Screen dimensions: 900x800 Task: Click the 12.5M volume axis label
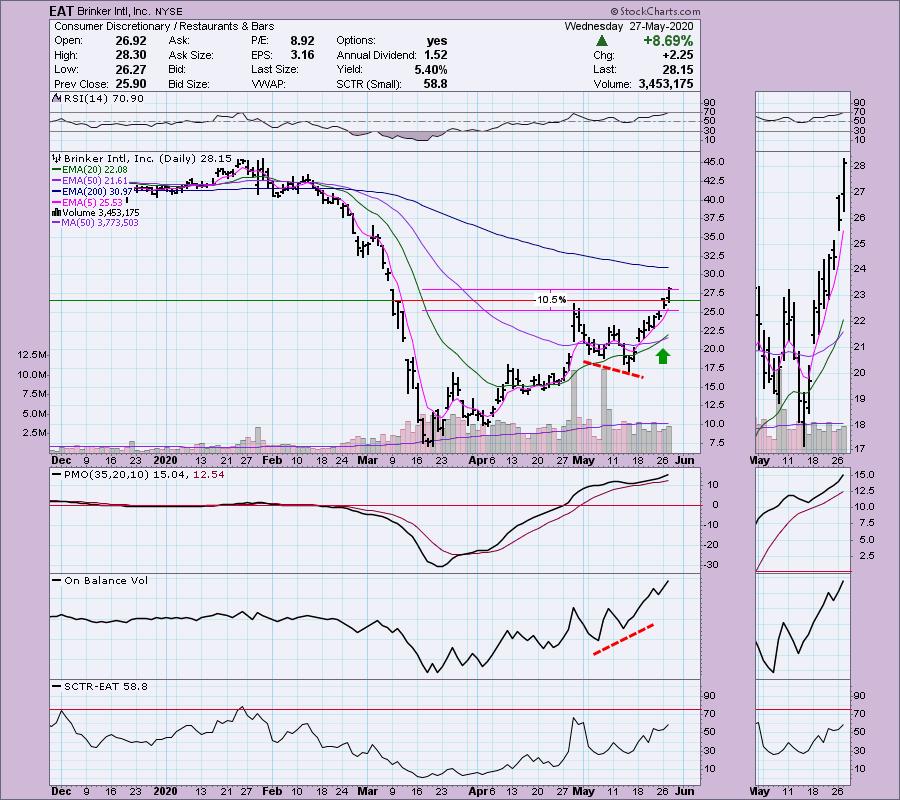tap(32, 355)
